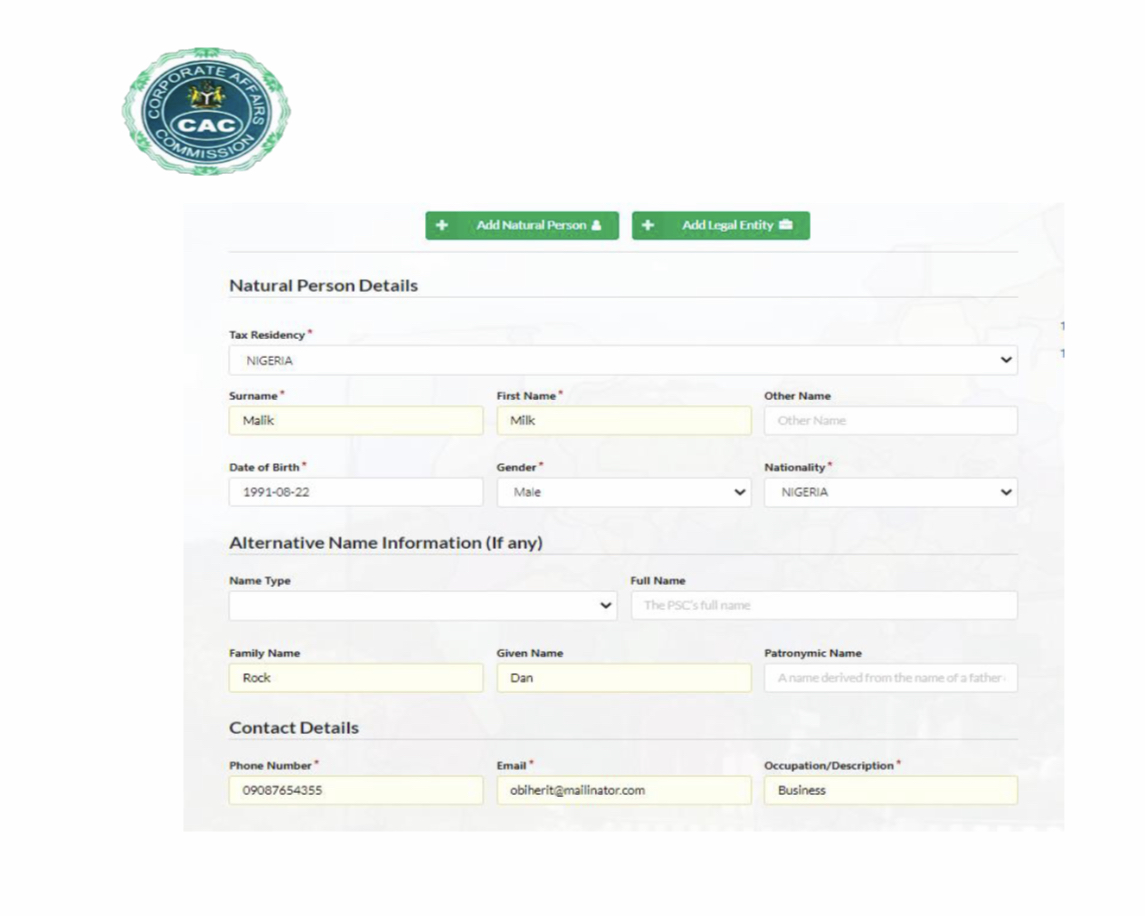The height and width of the screenshot is (916, 1145).
Task: Click the plus icon beside Add Legal Entity
Action: 648,225
